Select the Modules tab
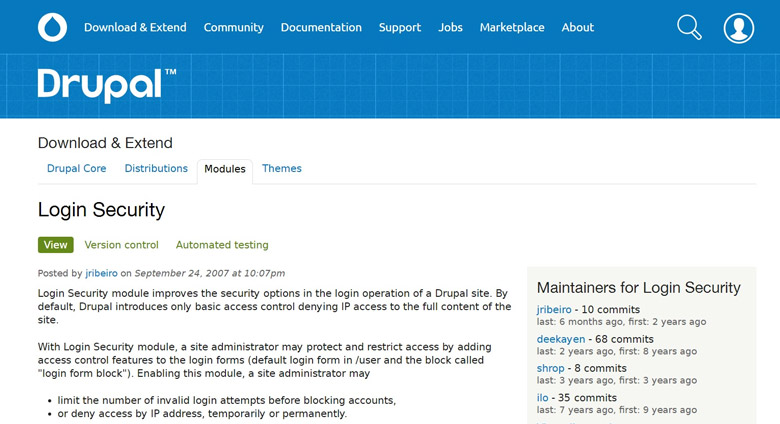The image size is (780, 424). pyautogui.click(x=225, y=169)
